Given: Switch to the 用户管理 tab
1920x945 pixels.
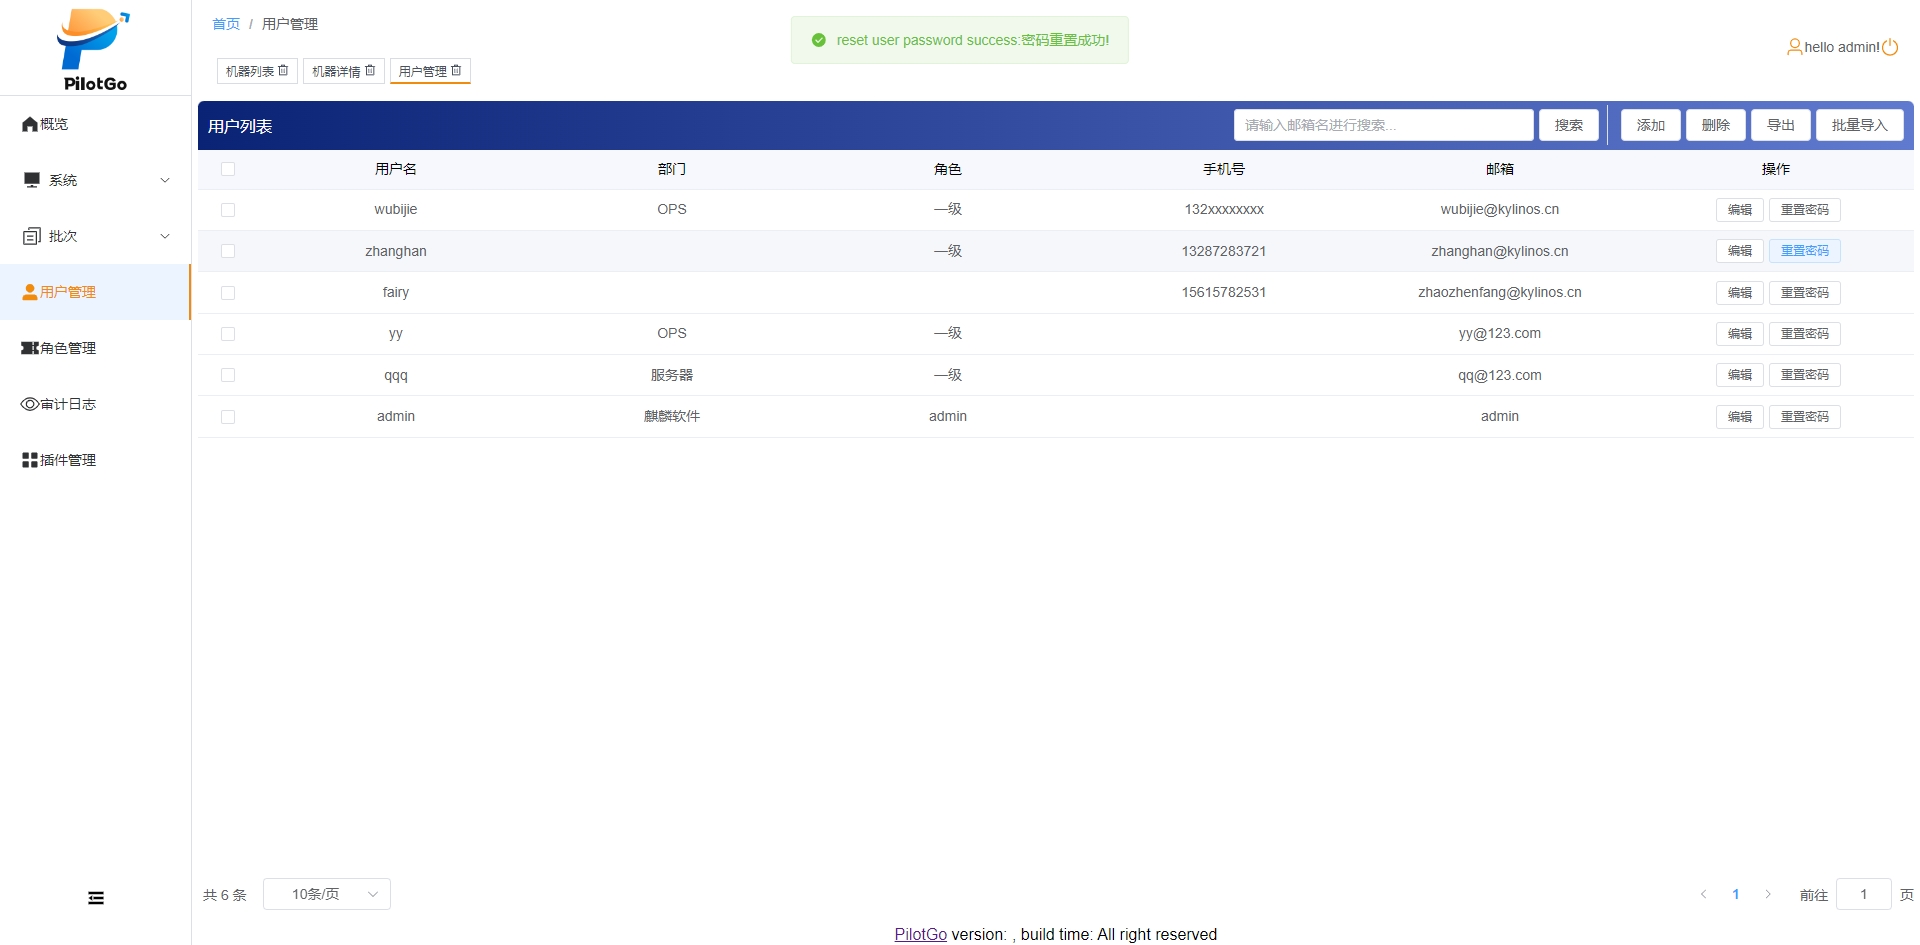Looking at the screenshot, I should 422,71.
